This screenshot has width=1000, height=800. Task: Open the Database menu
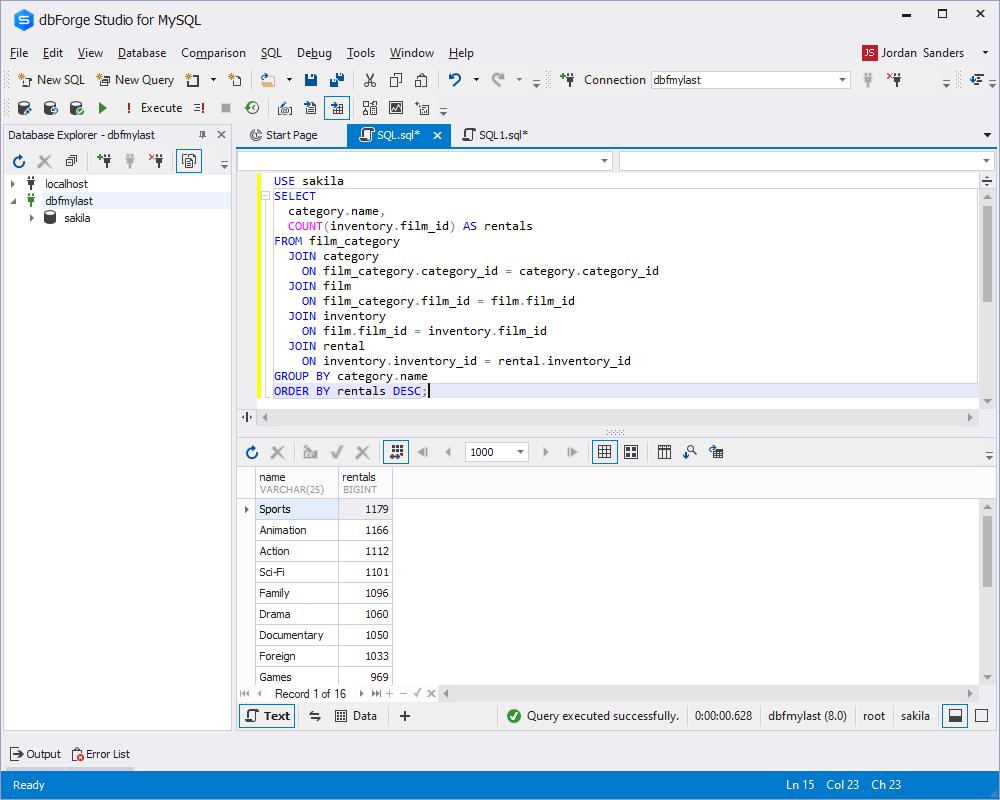142,53
